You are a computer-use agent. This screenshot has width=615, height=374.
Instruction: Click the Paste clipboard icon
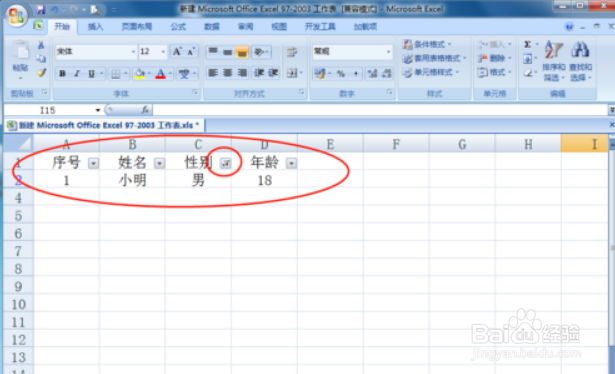click(x=20, y=51)
